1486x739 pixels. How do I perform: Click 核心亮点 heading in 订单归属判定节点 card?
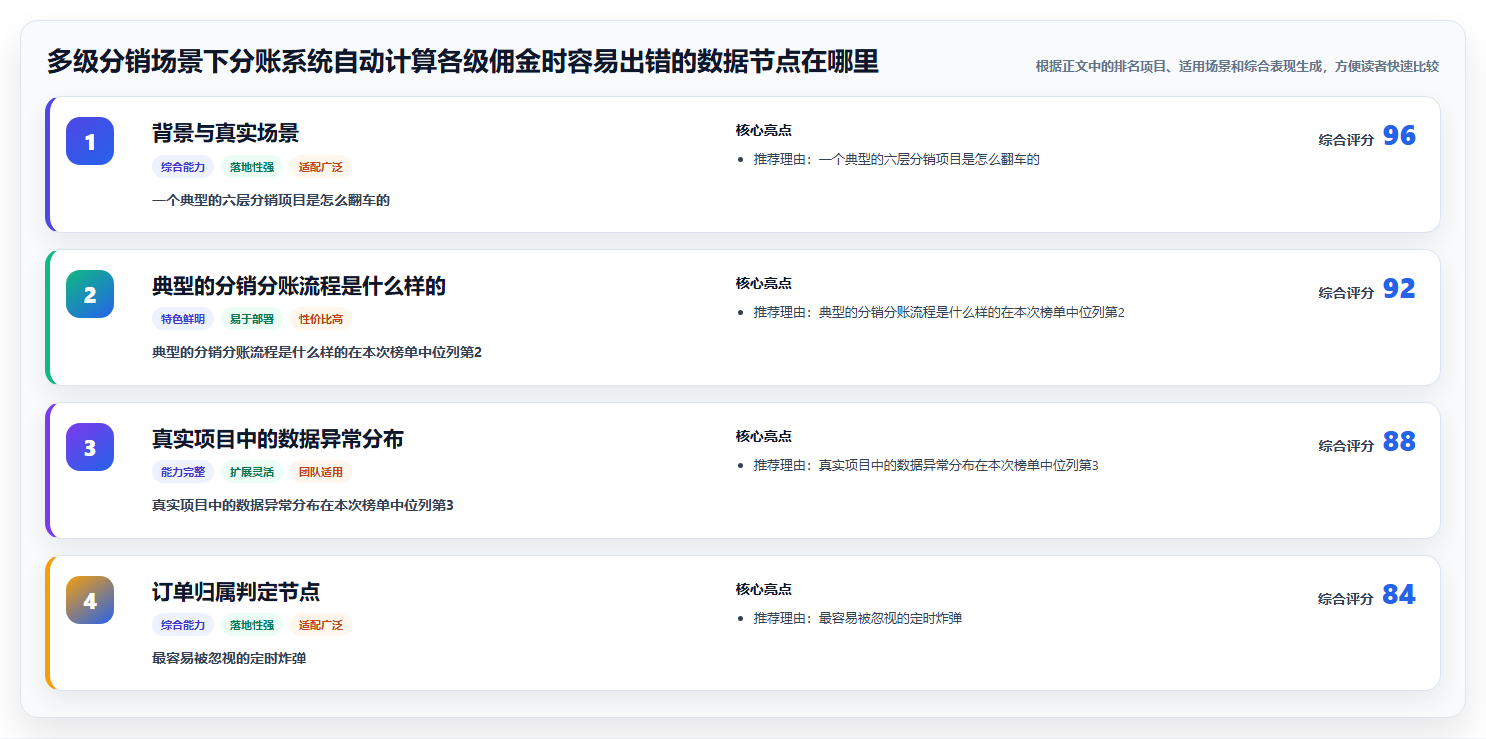(x=764, y=589)
